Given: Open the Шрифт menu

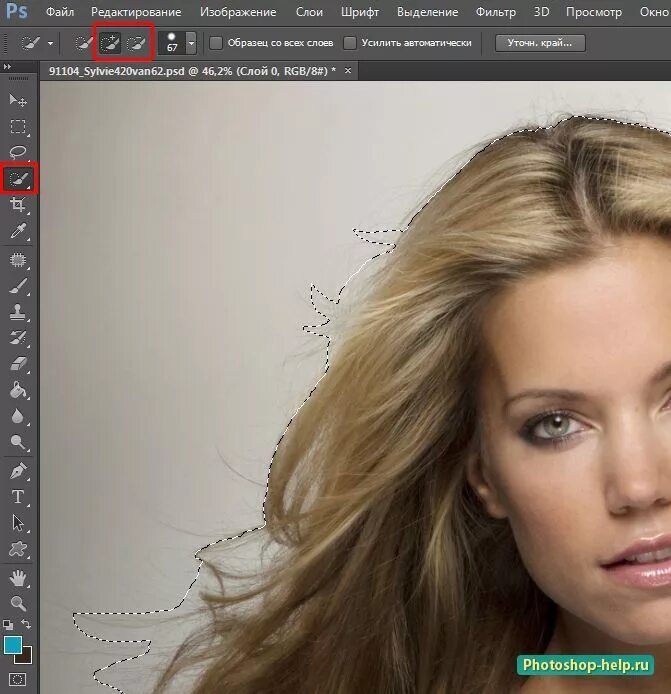Looking at the screenshot, I should pyautogui.click(x=359, y=12).
